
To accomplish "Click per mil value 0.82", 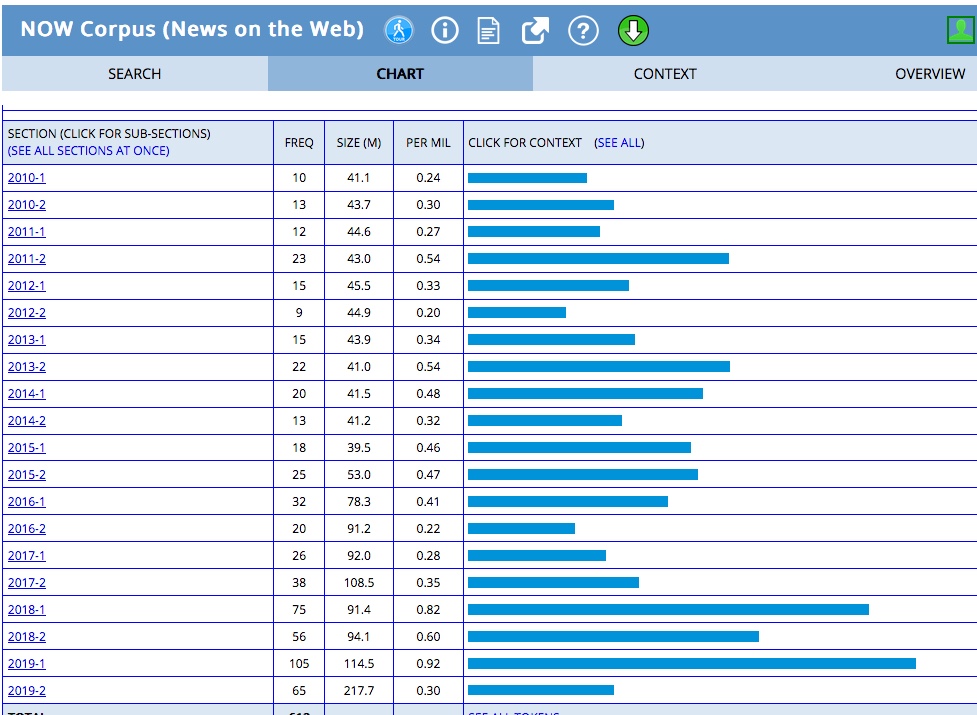I will pos(428,610).
